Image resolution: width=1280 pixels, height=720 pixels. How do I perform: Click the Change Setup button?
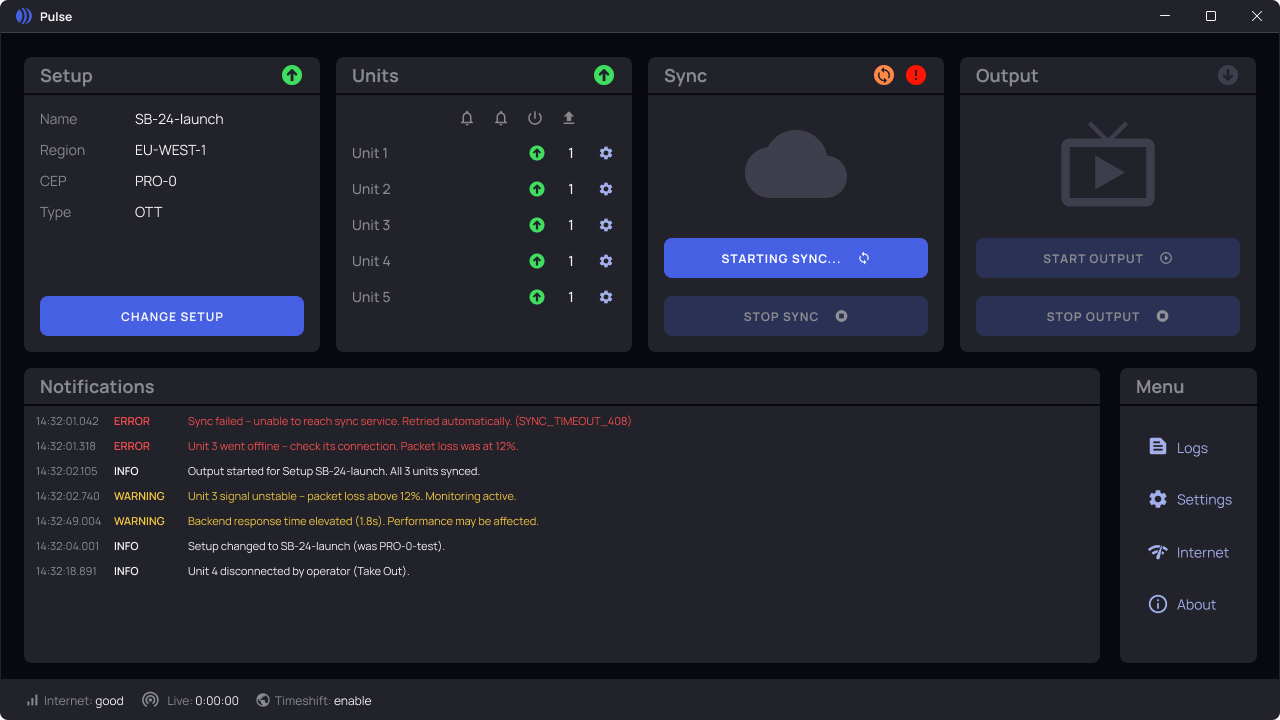172,316
